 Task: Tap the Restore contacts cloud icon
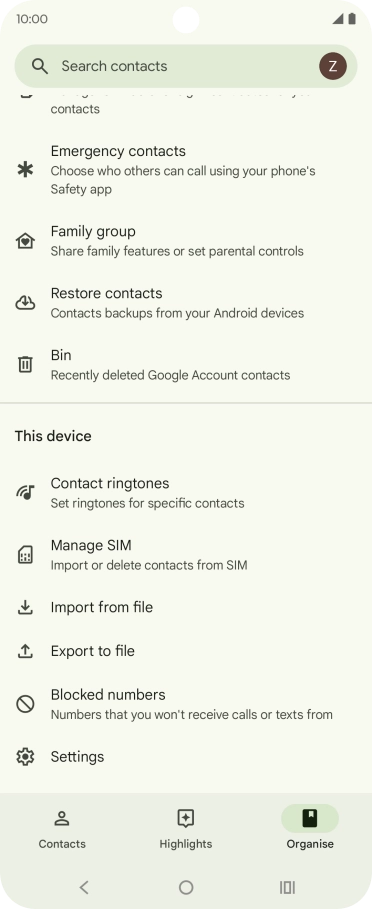pyautogui.click(x=25, y=303)
